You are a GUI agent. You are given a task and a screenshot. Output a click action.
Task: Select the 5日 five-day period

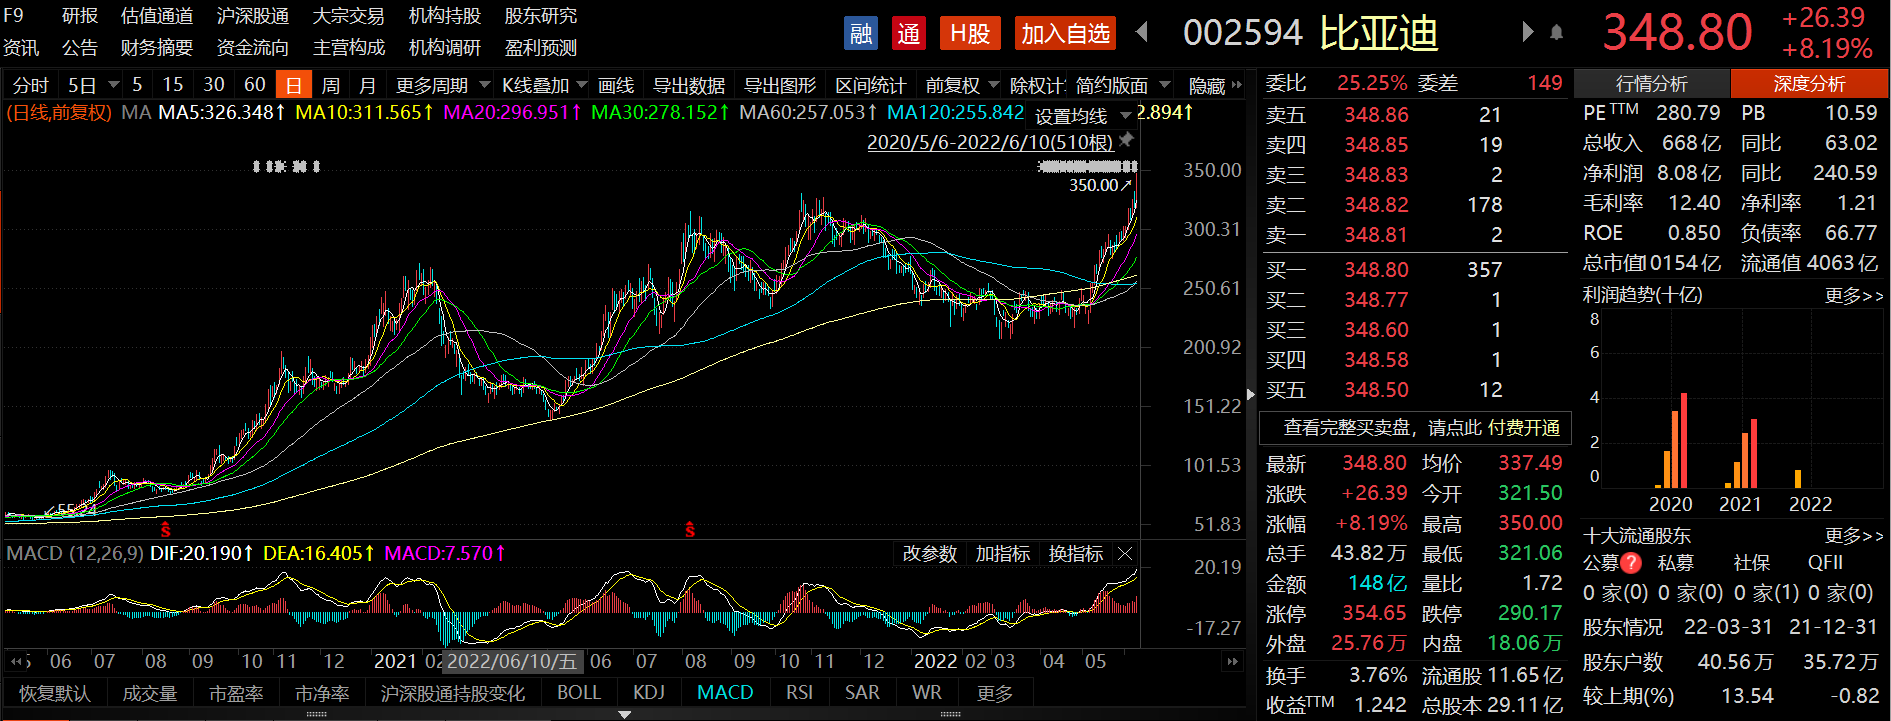pyautogui.click(x=82, y=85)
